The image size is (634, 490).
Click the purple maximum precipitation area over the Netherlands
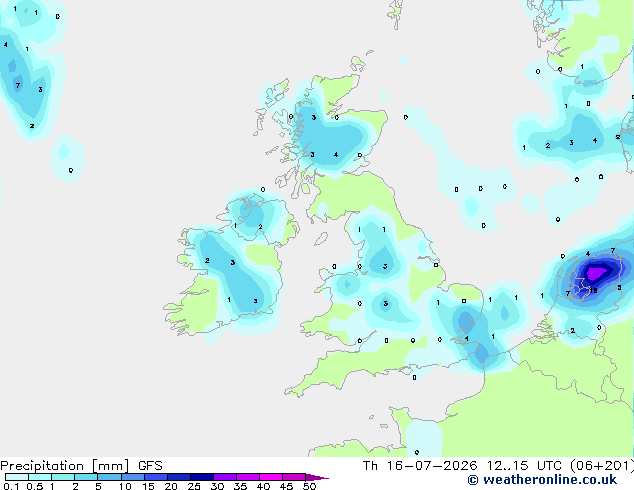click(596, 273)
